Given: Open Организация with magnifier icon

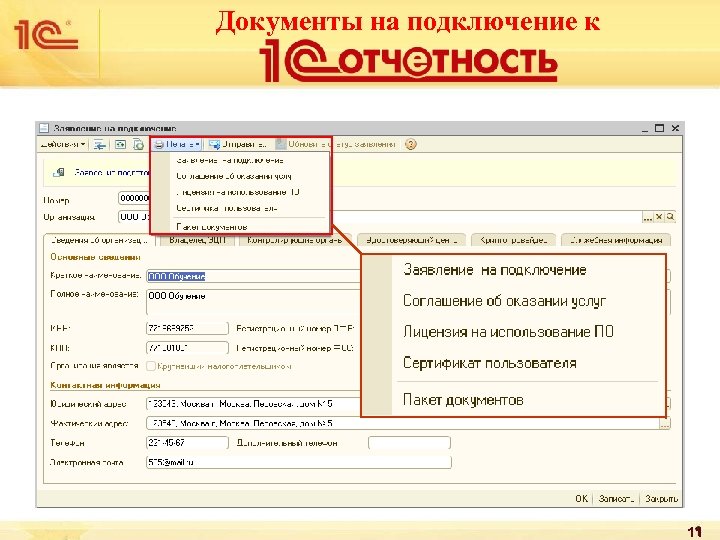Looking at the screenshot, I should pos(670,217).
